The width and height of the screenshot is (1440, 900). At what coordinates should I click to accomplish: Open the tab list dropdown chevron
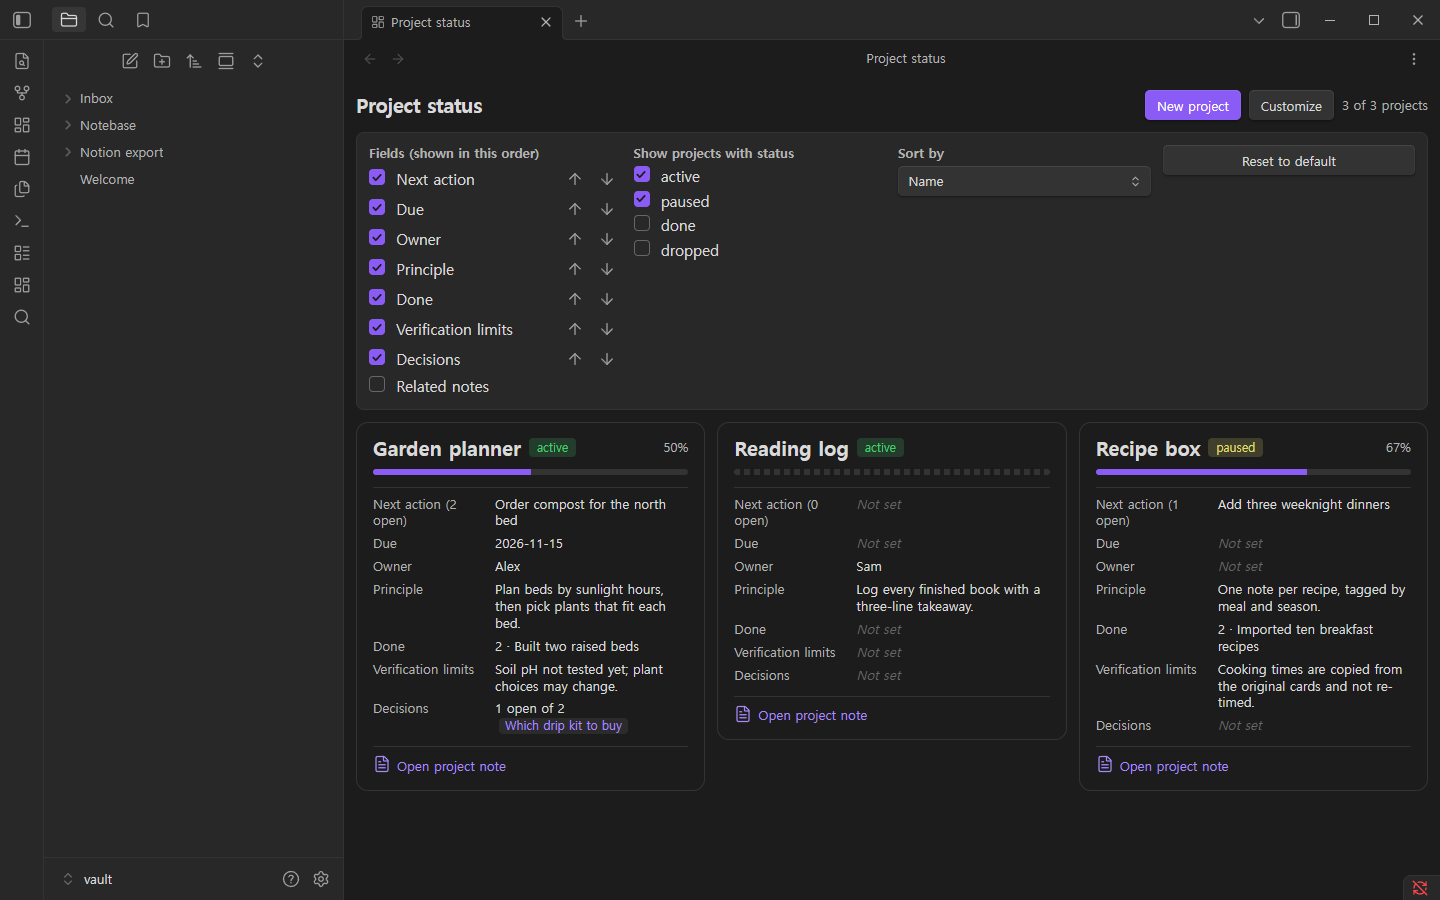tap(1259, 20)
